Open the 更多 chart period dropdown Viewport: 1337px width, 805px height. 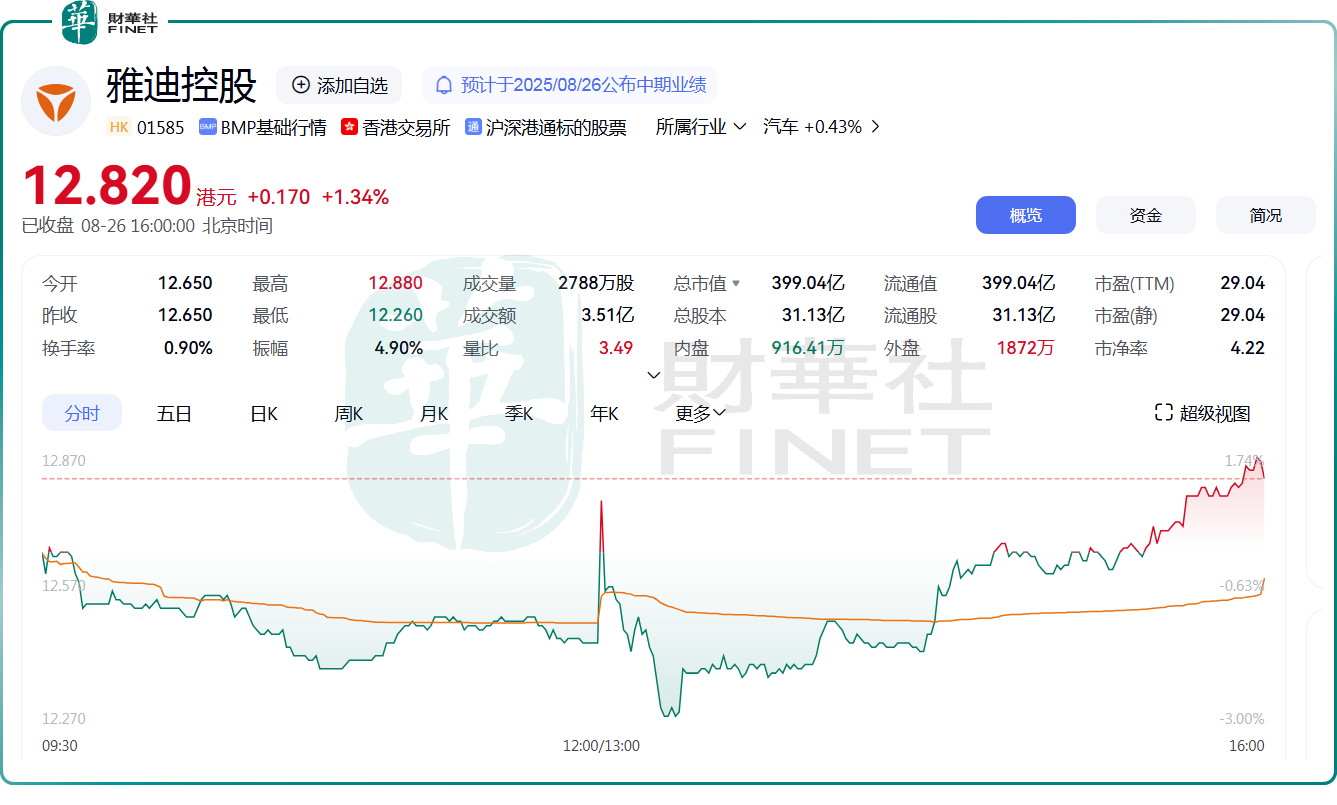(700, 413)
